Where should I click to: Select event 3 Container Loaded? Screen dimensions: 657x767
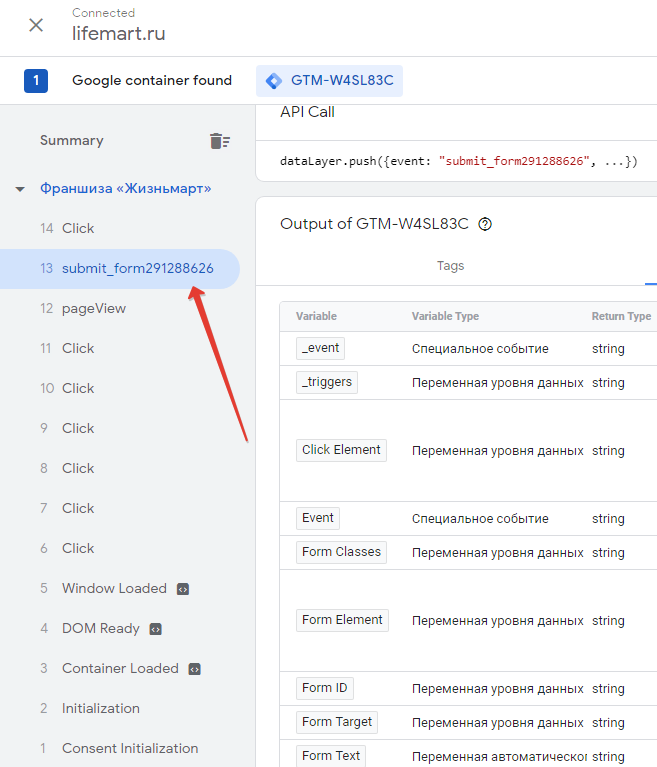(x=120, y=669)
